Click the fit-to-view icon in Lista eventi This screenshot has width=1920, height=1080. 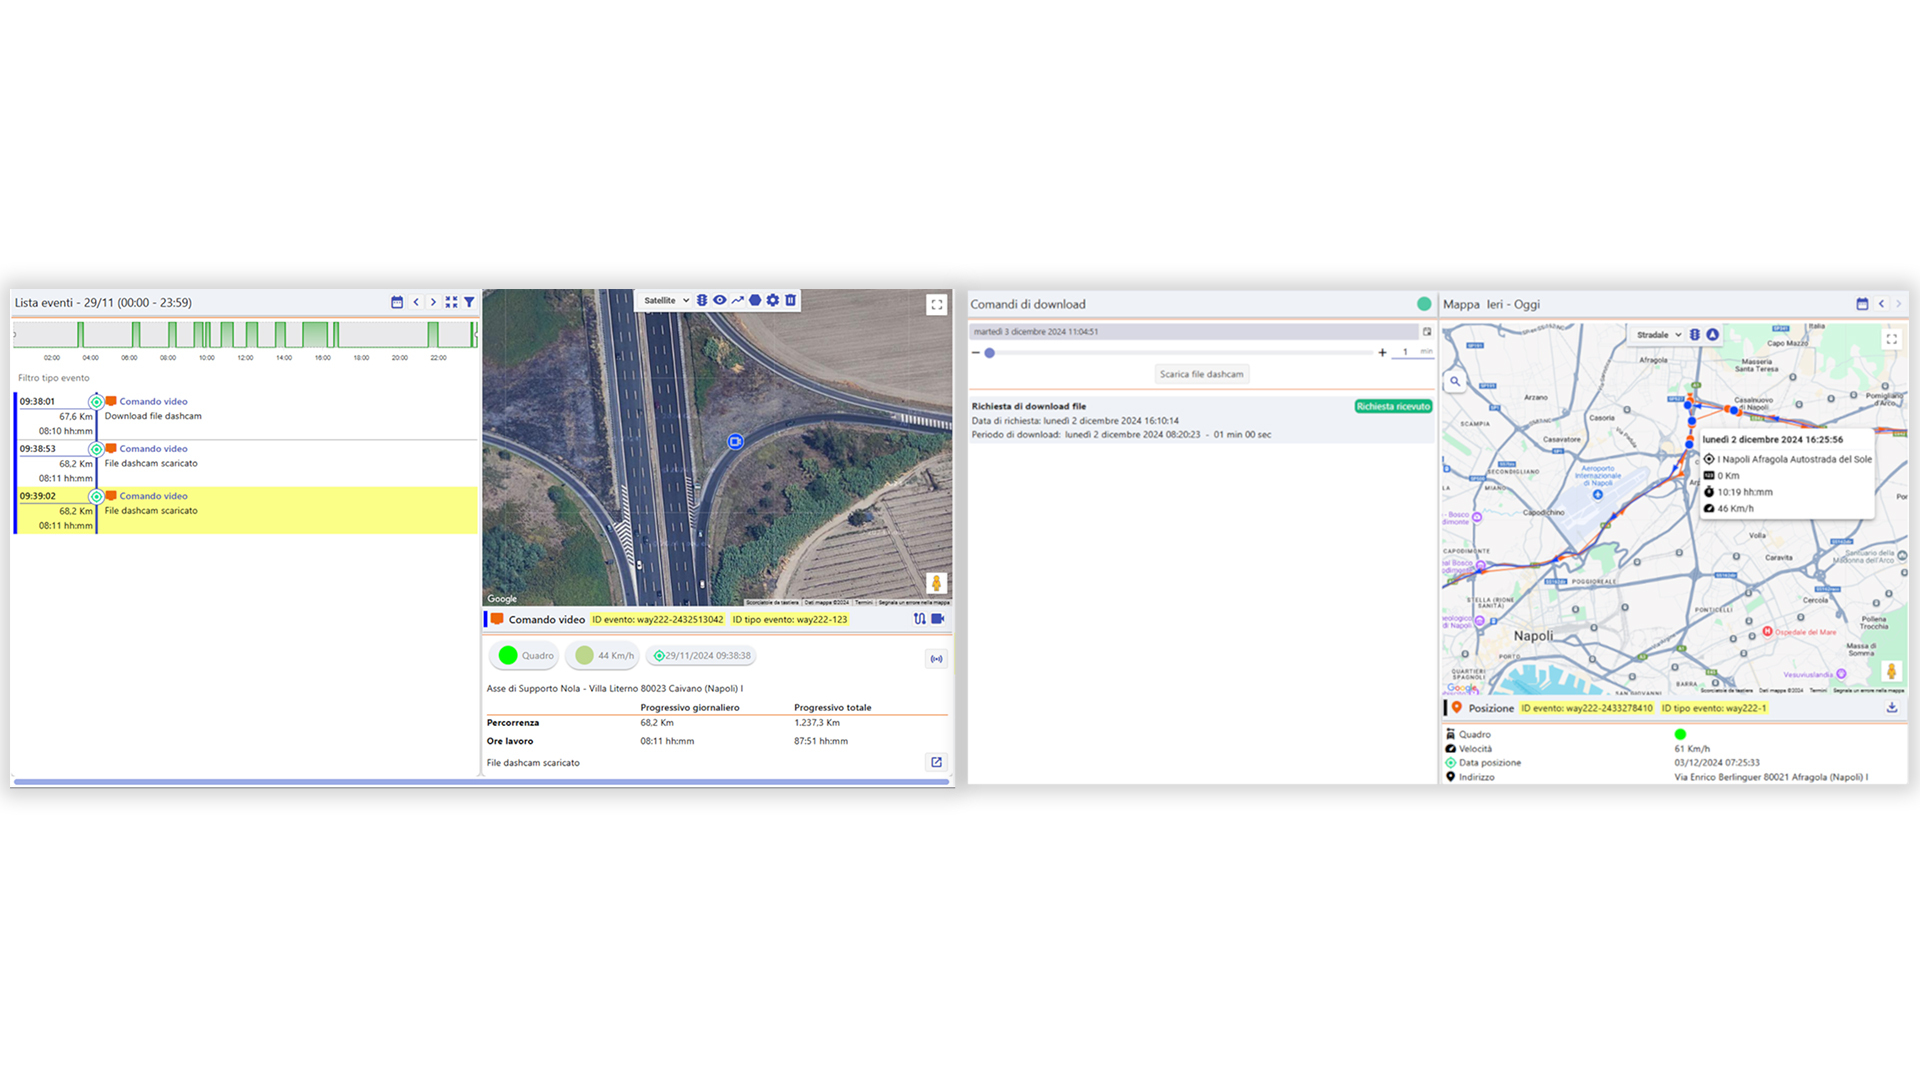pyautogui.click(x=451, y=302)
